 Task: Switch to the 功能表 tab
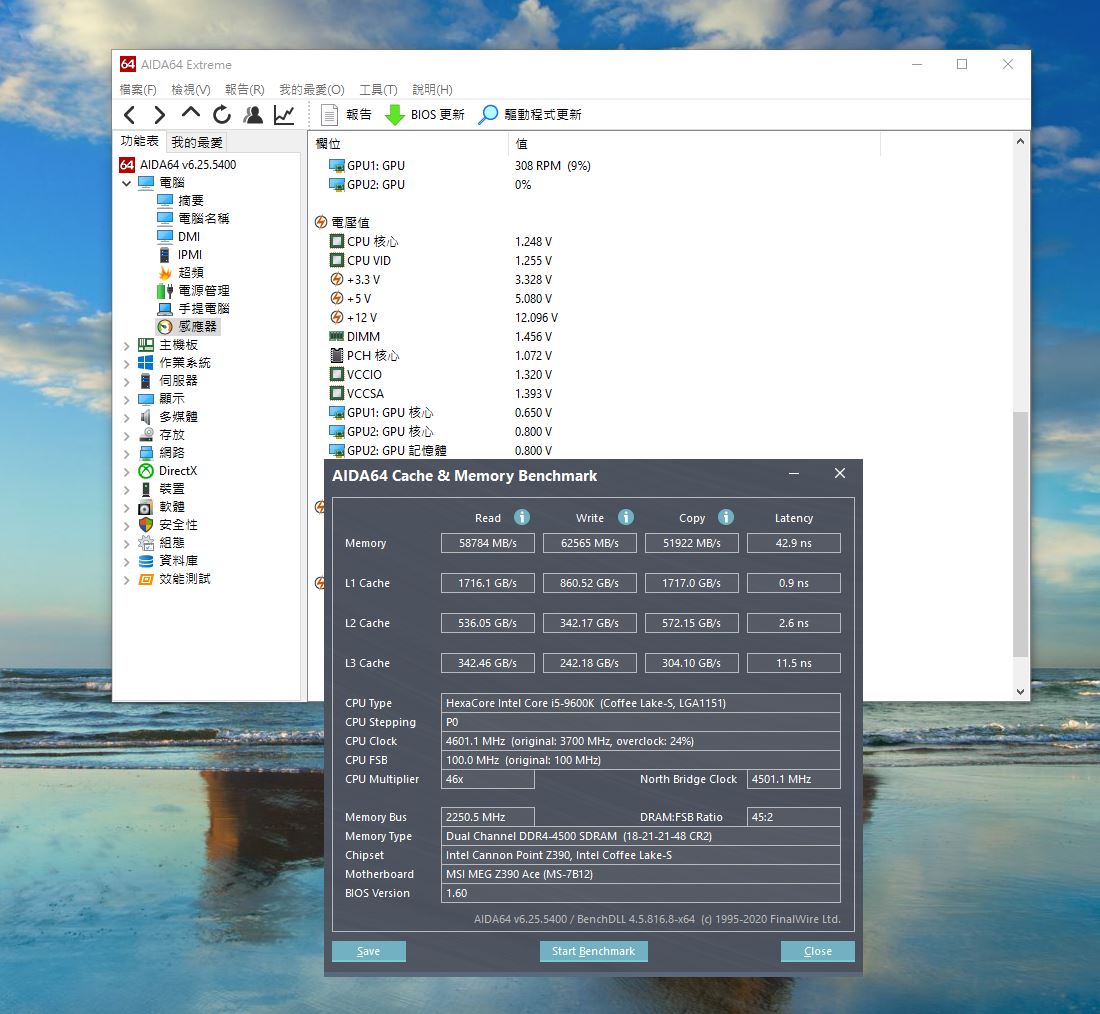tap(140, 141)
